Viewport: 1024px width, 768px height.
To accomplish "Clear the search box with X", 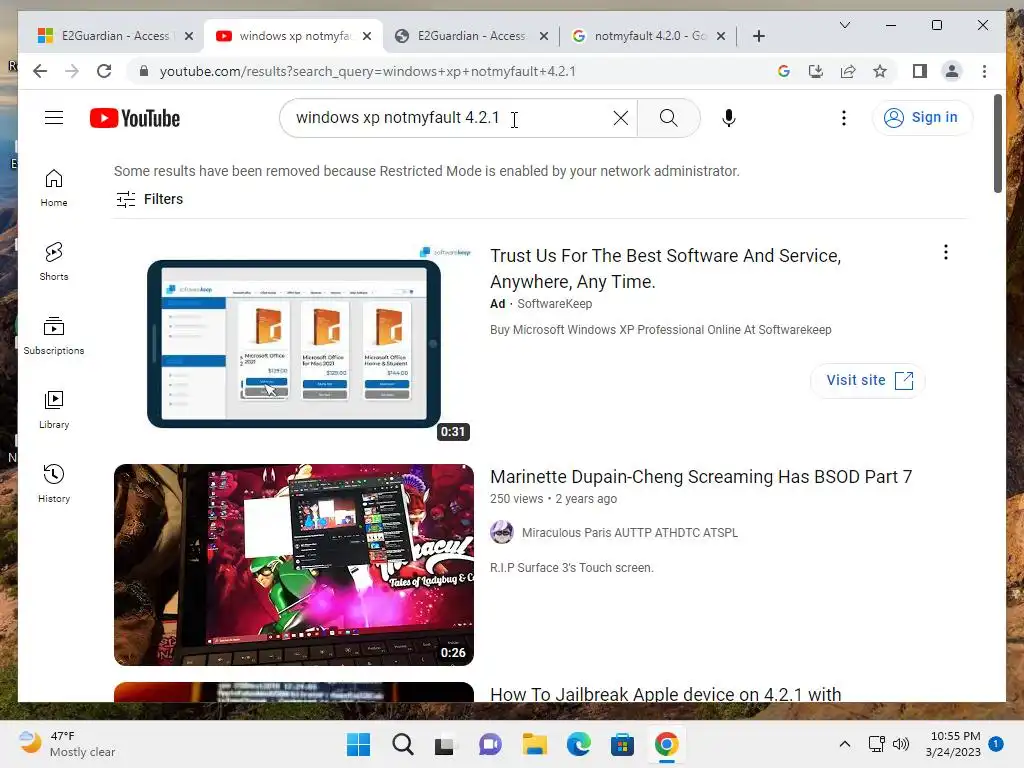I will [x=620, y=118].
